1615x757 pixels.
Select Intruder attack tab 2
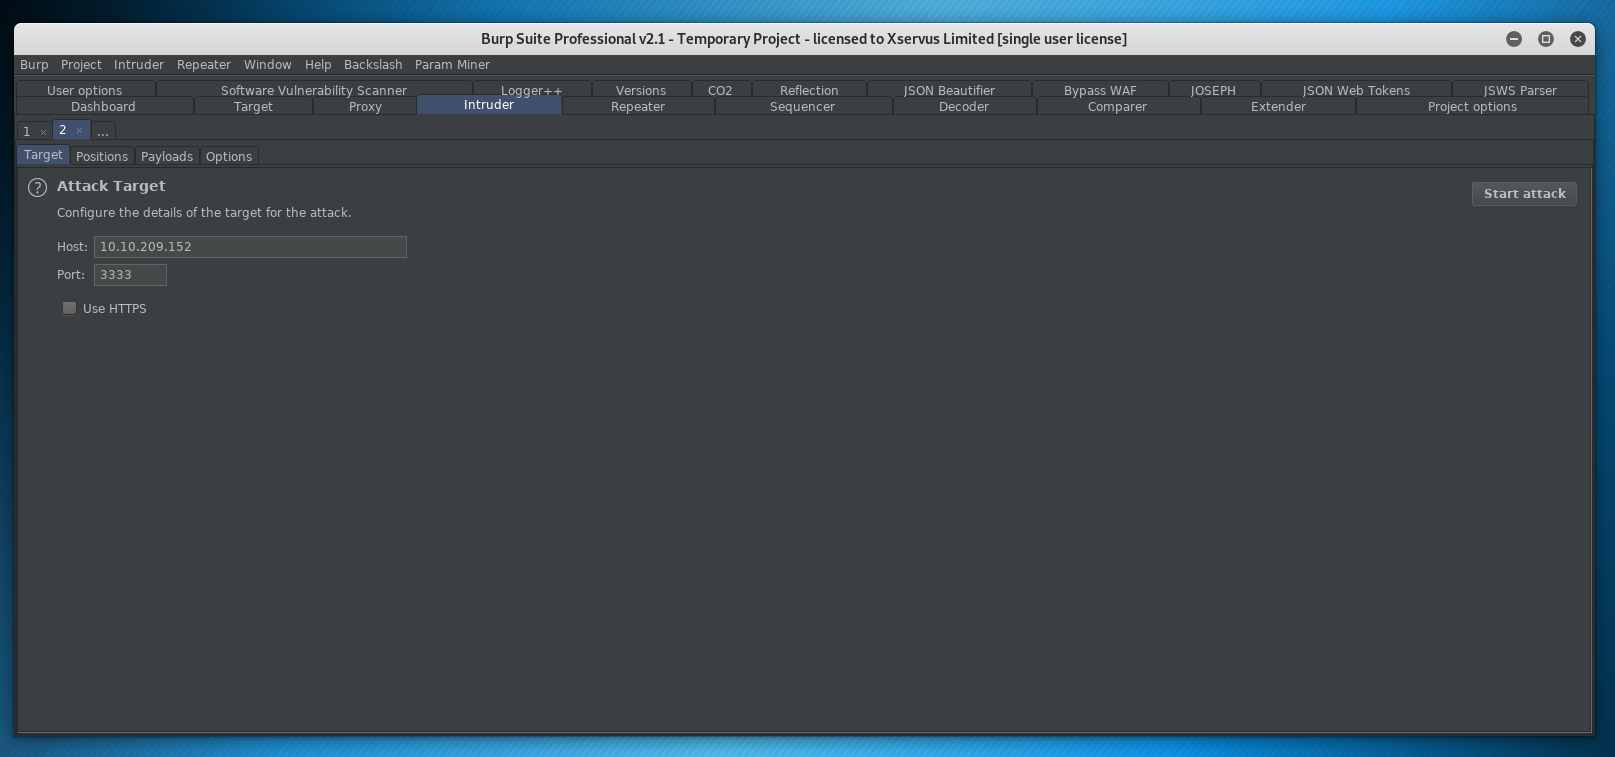click(62, 130)
